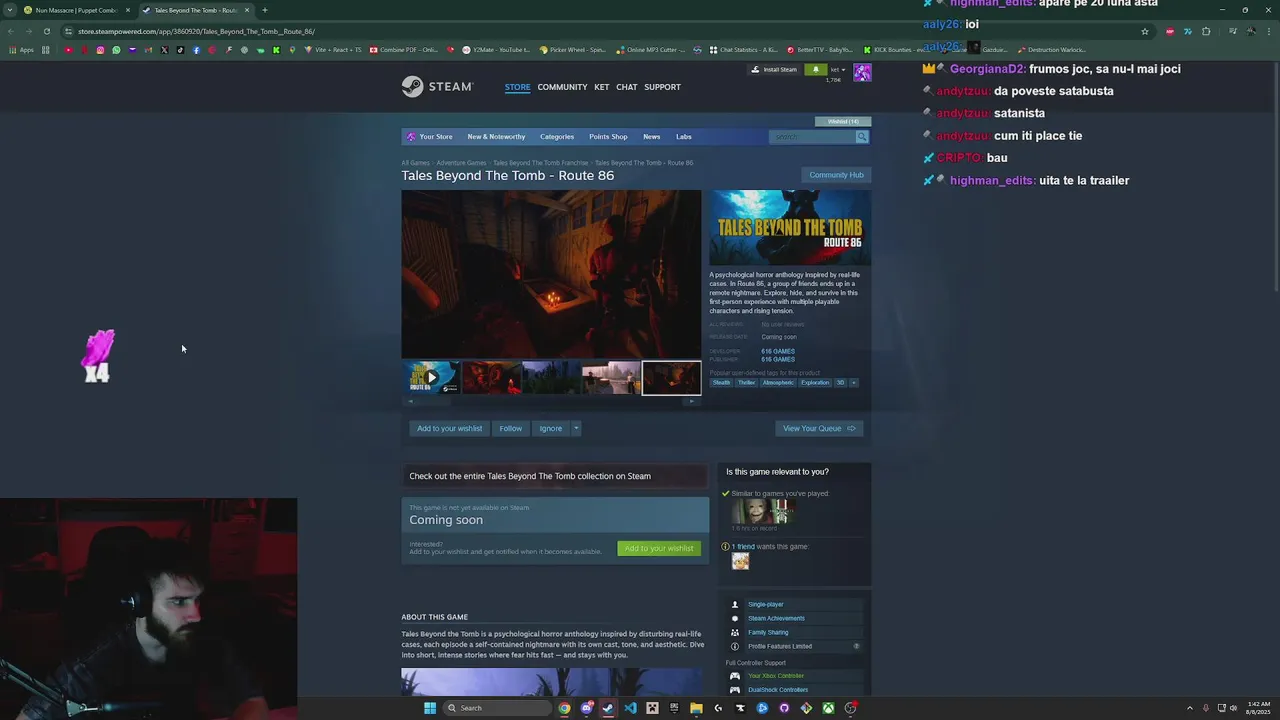The height and width of the screenshot is (720, 1280).
Task: Click the Adventure Games breadcrumb link
Action: (461, 163)
